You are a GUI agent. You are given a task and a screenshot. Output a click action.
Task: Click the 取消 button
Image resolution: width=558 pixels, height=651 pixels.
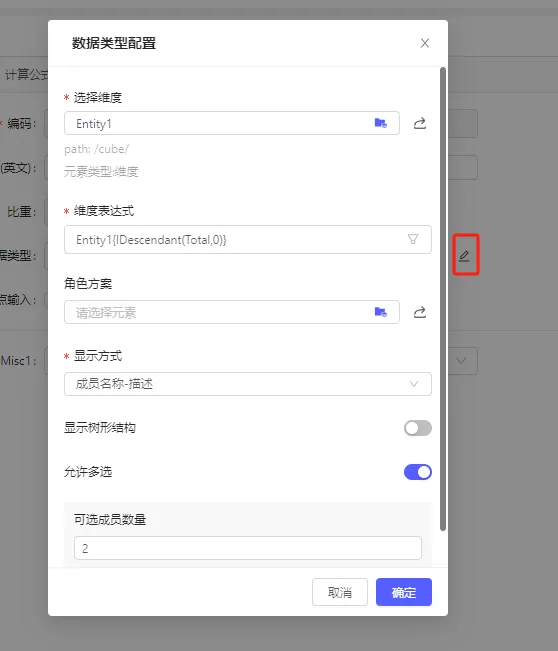tap(340, 592)
